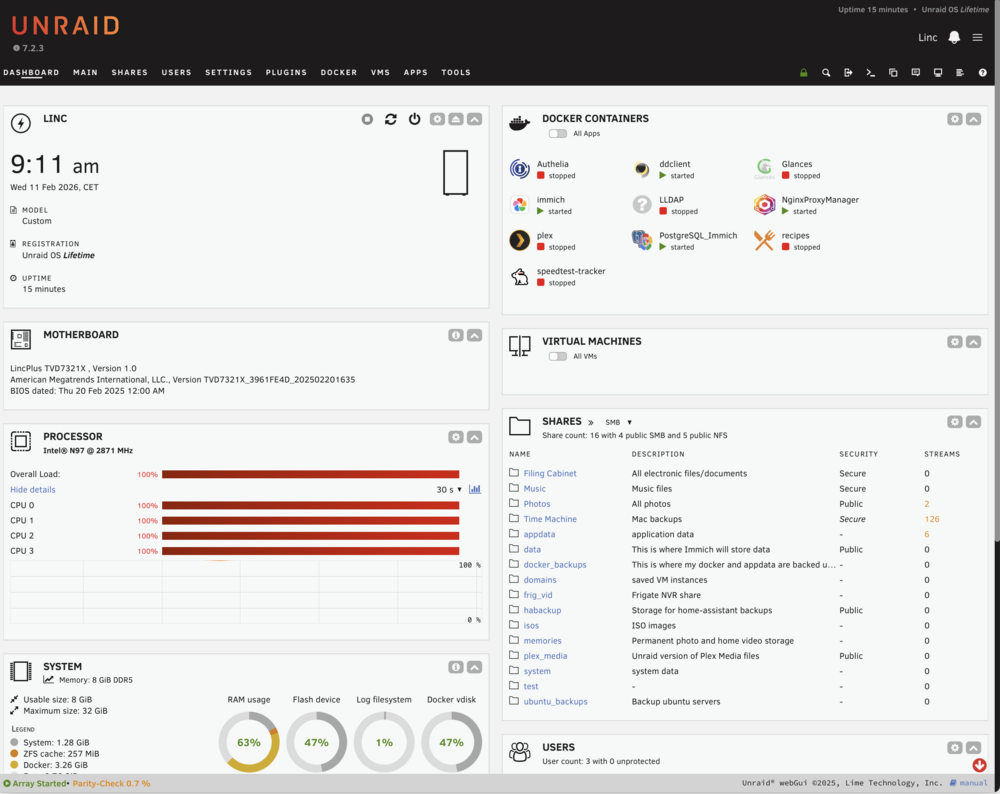1000x794 pixels.
Task: Click the ddclient container icon
Action: (642, 169)
